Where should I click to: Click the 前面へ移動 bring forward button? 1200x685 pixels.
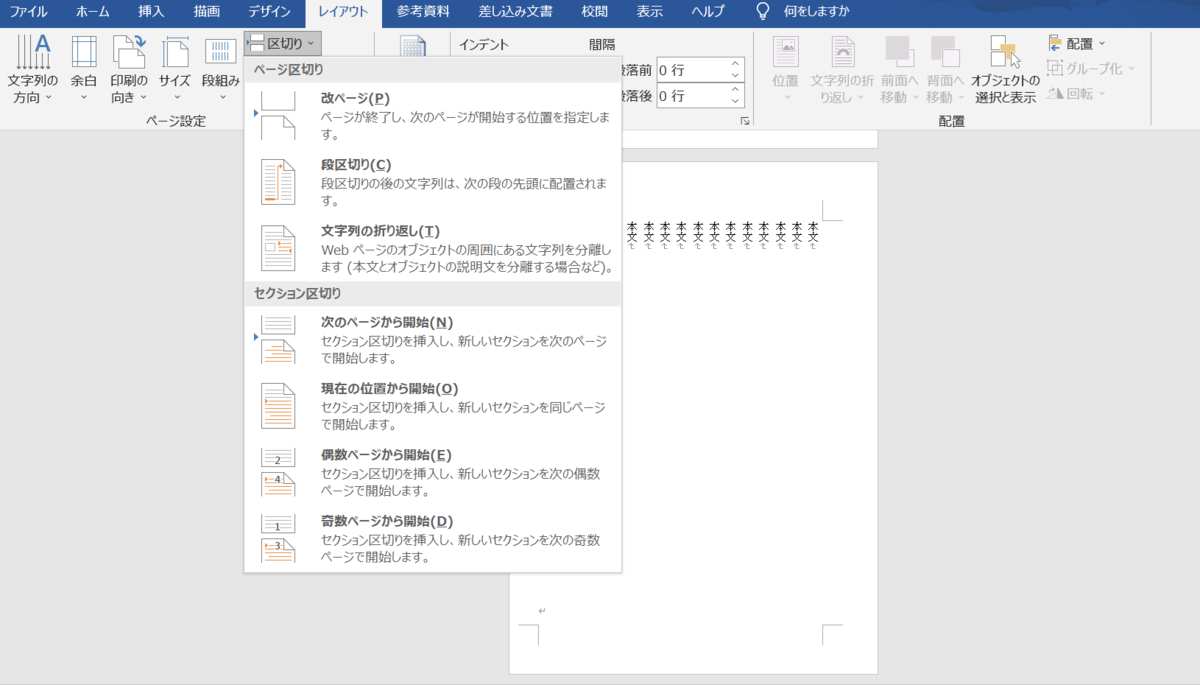(x=900, y=68)
